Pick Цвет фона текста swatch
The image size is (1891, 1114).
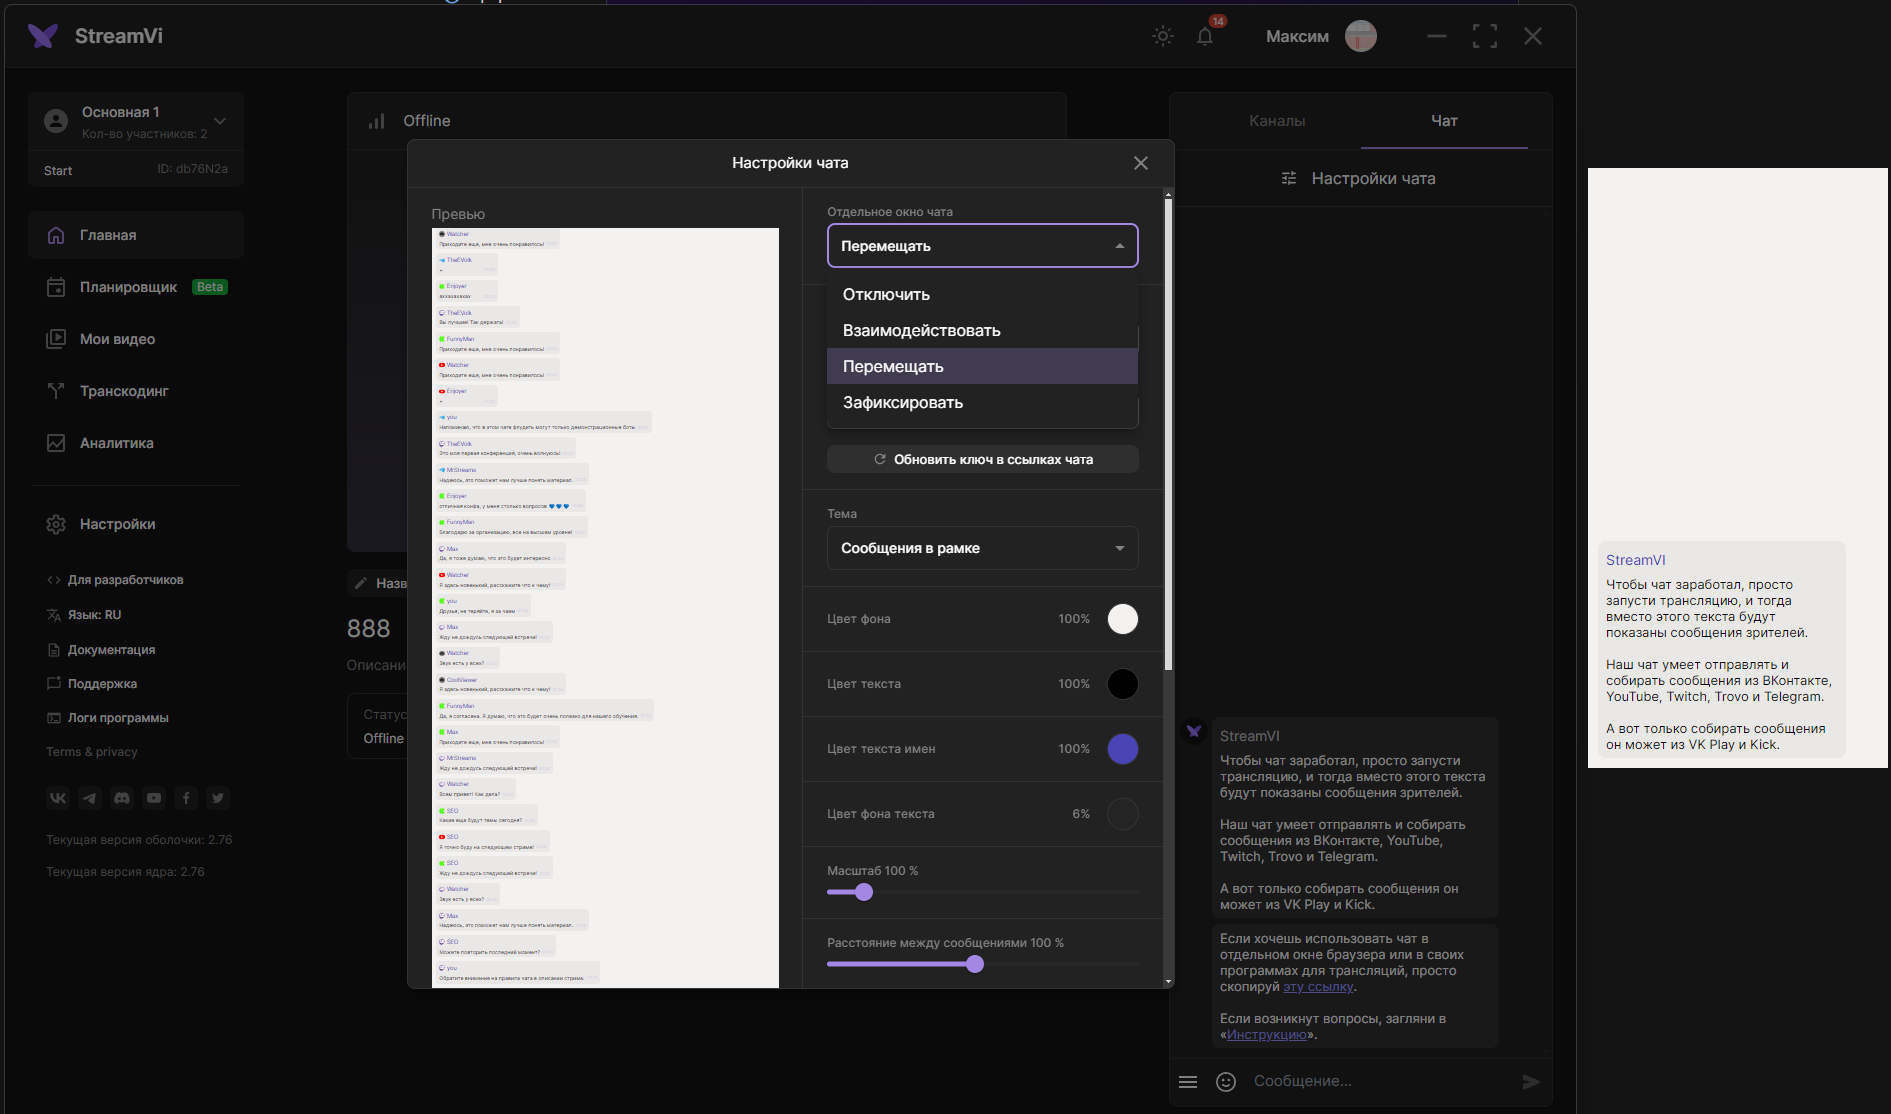coord(1123,814)
